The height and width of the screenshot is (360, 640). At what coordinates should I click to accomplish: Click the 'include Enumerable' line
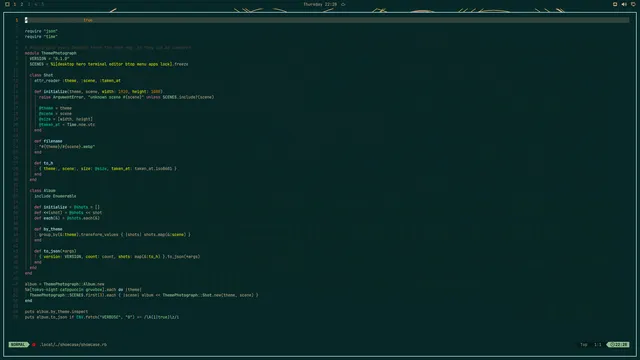click(x=55, y=196)
